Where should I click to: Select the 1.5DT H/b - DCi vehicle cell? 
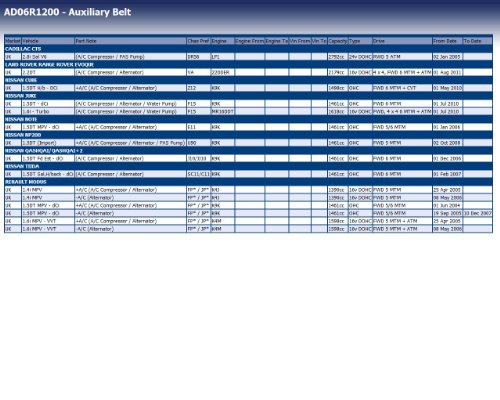coord(48,88)
